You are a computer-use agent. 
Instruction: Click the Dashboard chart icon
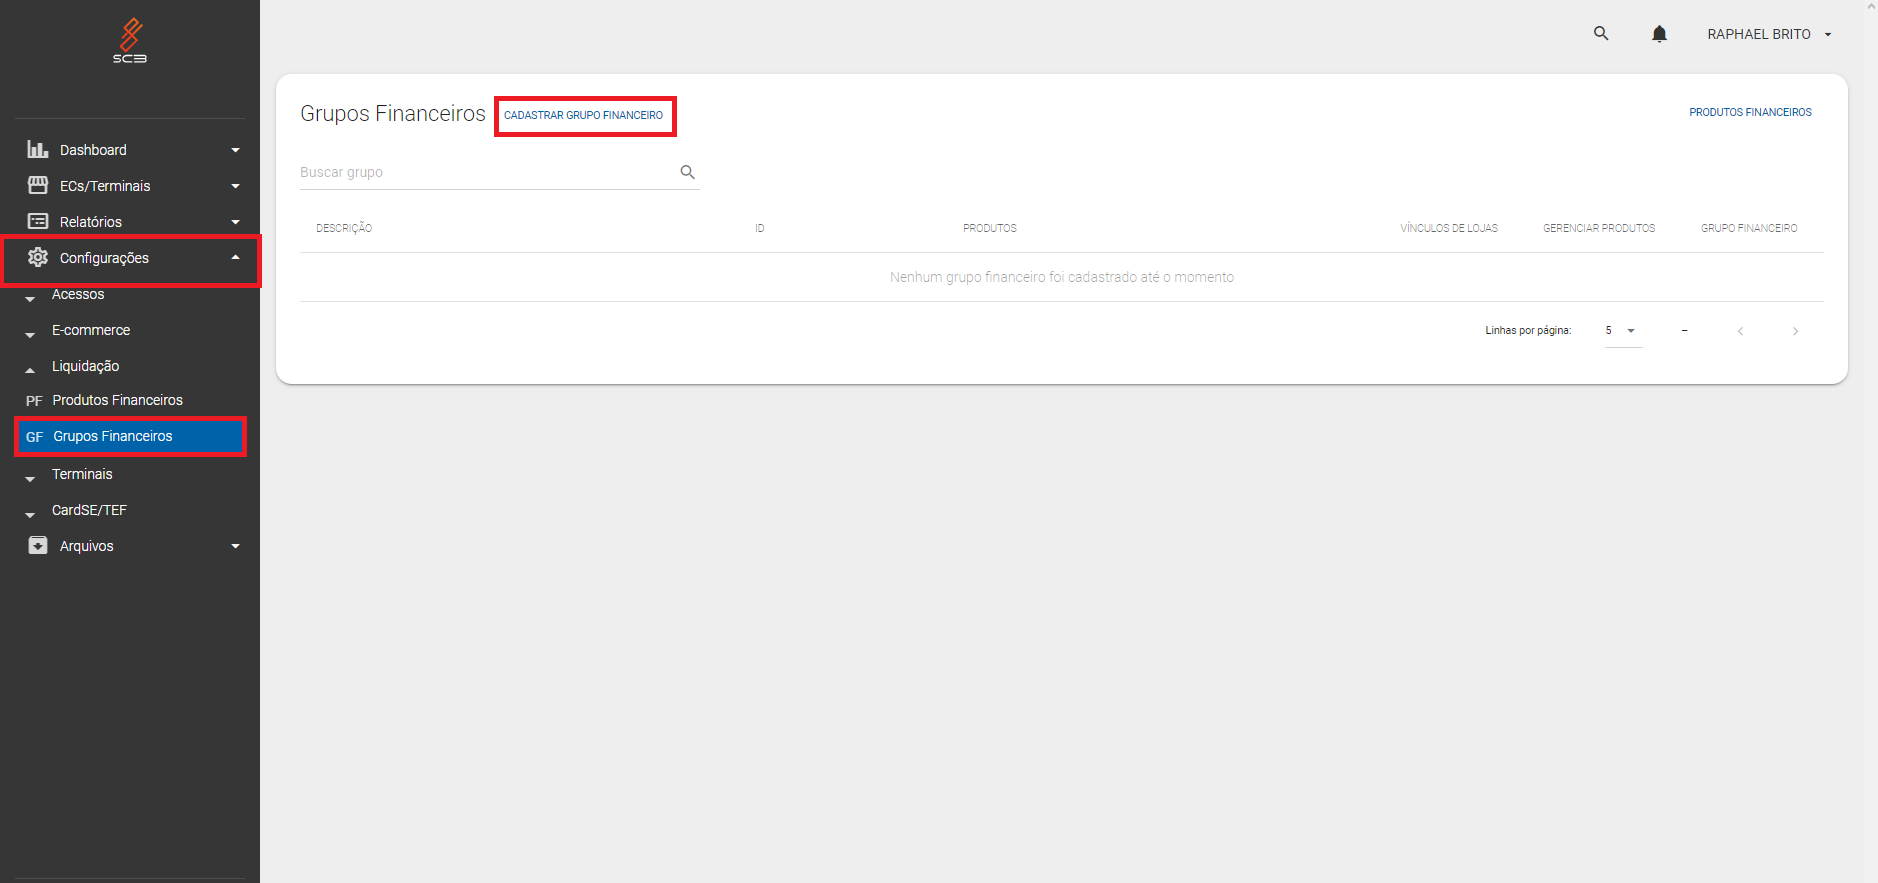[38, 150]
